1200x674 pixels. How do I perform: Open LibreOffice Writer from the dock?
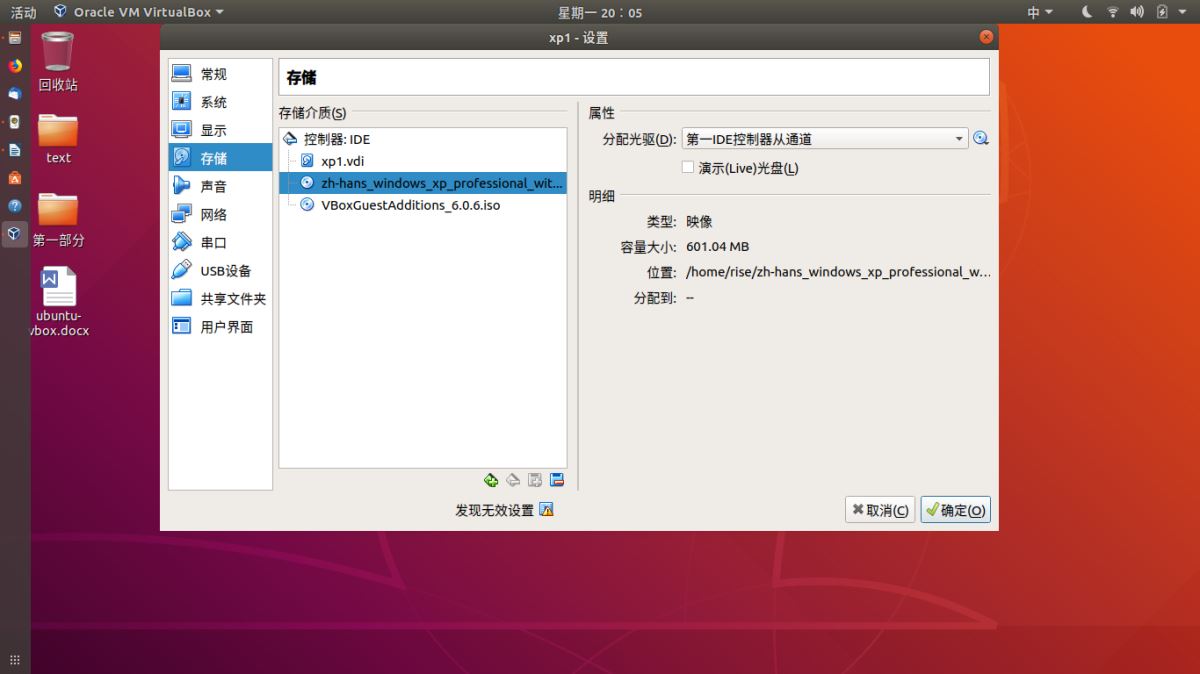(14, 150)
